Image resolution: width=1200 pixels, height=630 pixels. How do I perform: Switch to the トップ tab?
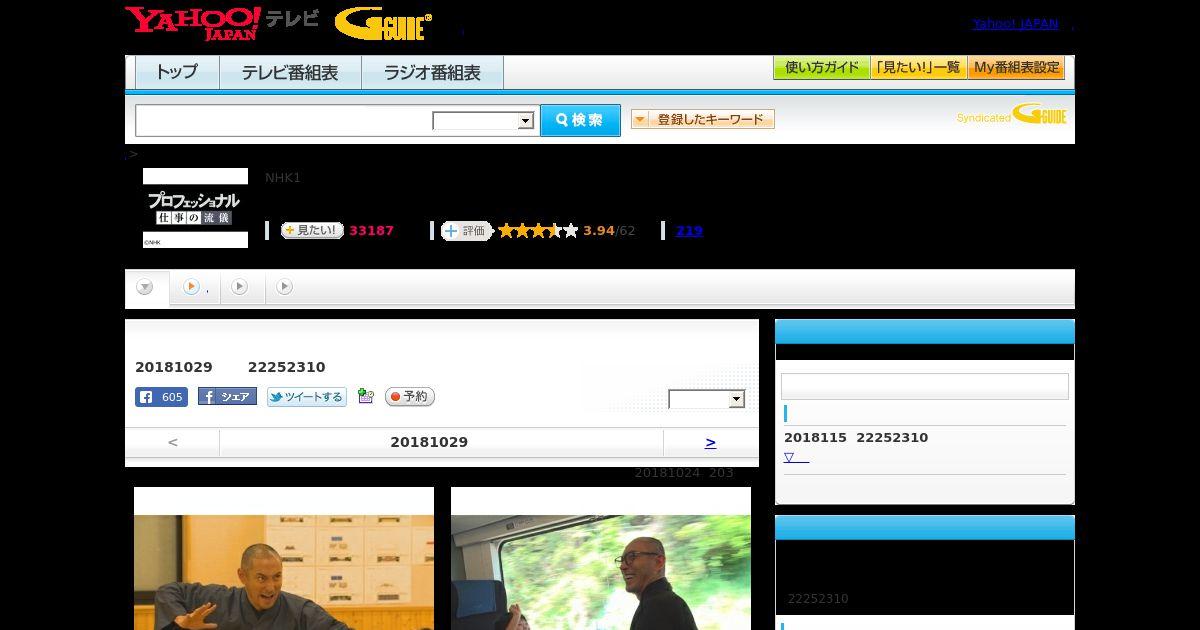(177, 73)
